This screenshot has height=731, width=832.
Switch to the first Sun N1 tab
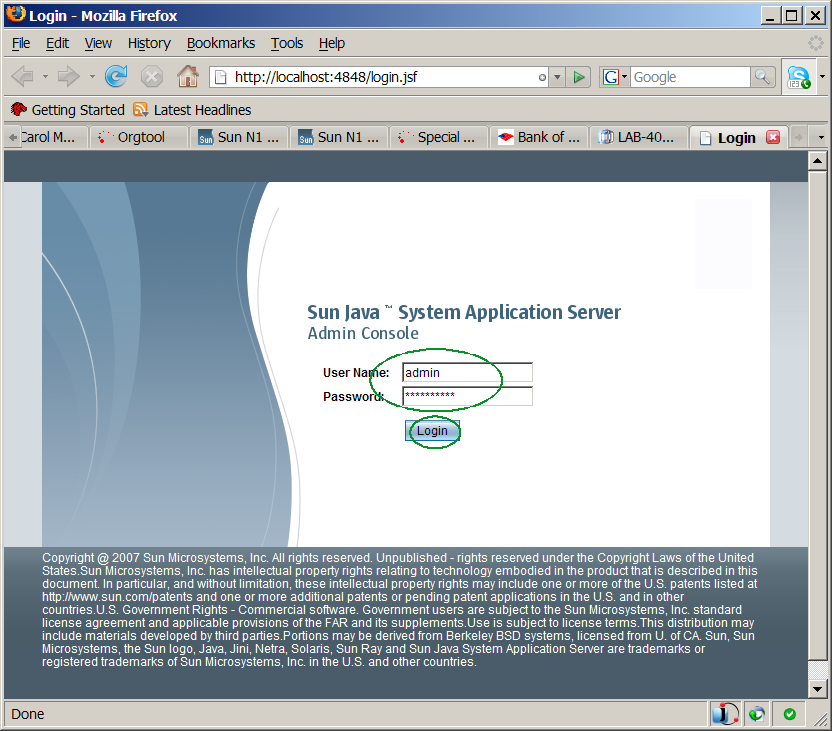pyautogui.click(x=239, y=137)
